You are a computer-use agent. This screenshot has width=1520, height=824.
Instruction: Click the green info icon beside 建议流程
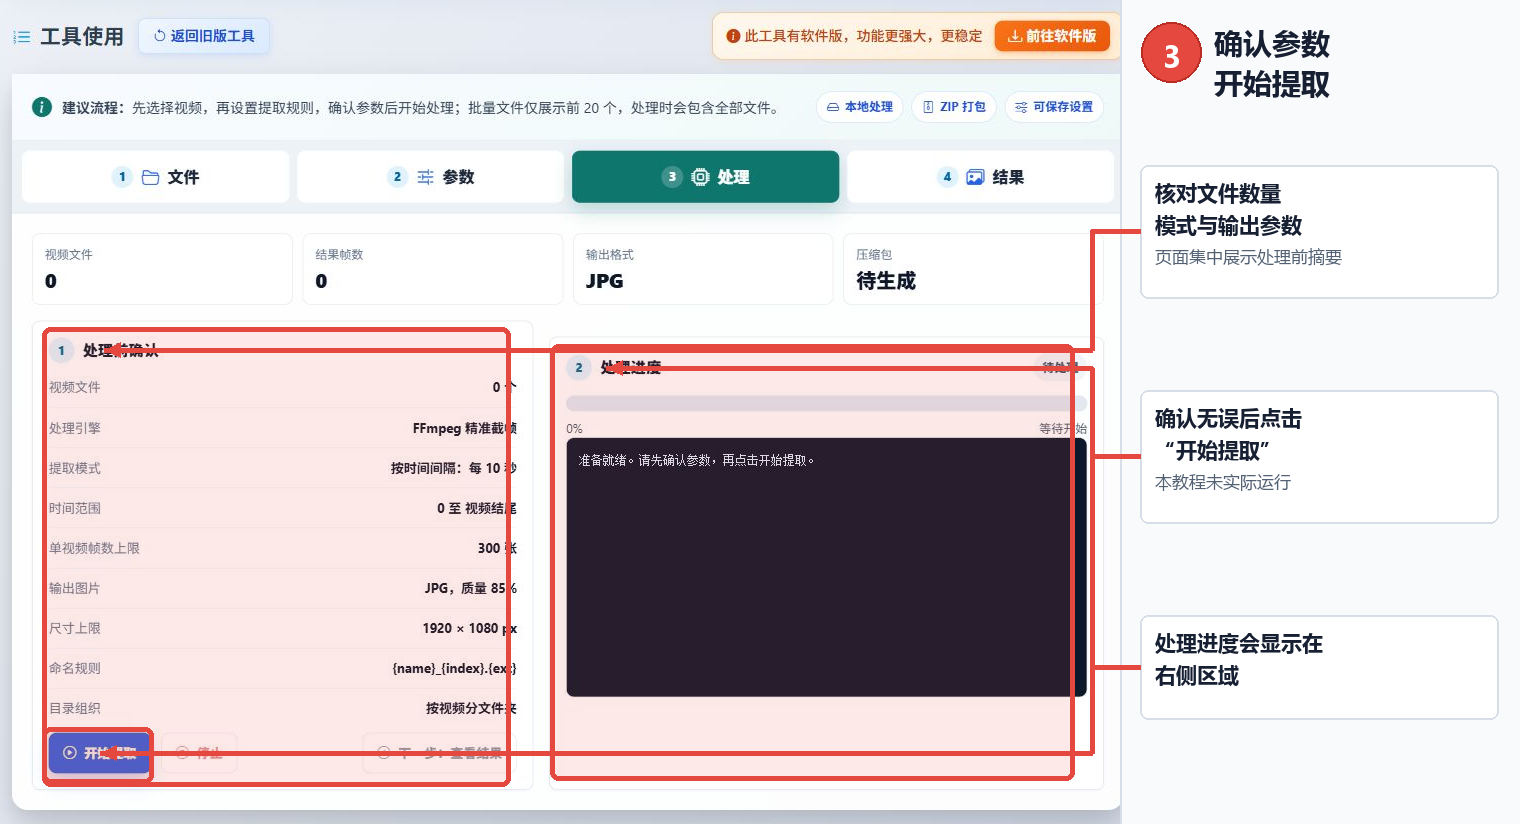coord(42,107)
